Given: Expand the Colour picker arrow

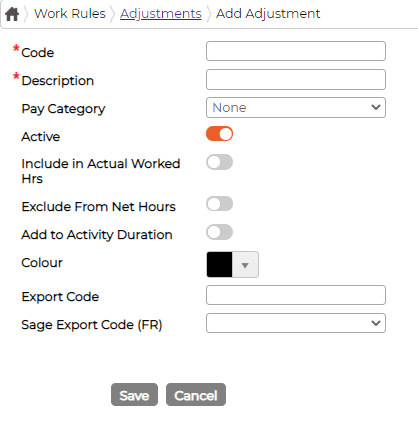Looking at the screenshot, I should pos(245,265).
